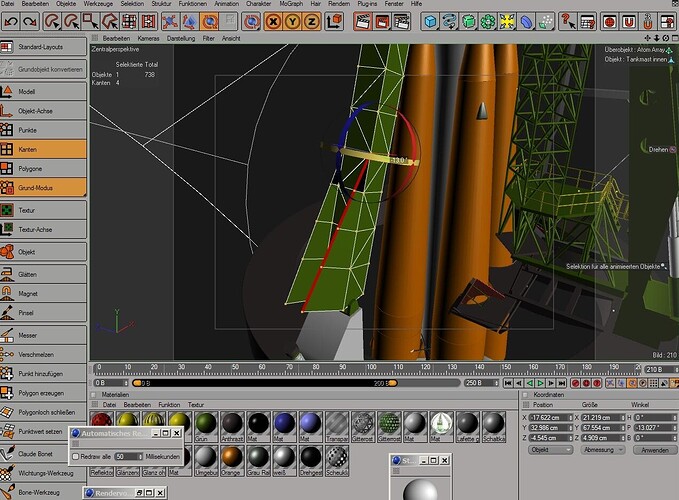The height and width of the screenshot is (500, 679).
Task: Toggle Grund-Modus button
Action: (x=43, y=187)
